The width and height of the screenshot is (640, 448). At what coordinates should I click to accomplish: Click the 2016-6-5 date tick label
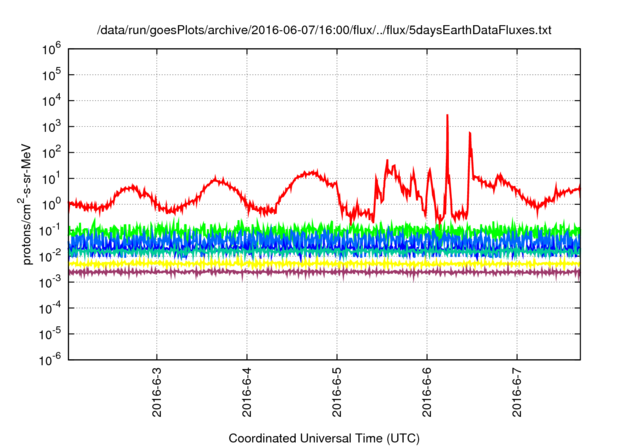point(337,392)
